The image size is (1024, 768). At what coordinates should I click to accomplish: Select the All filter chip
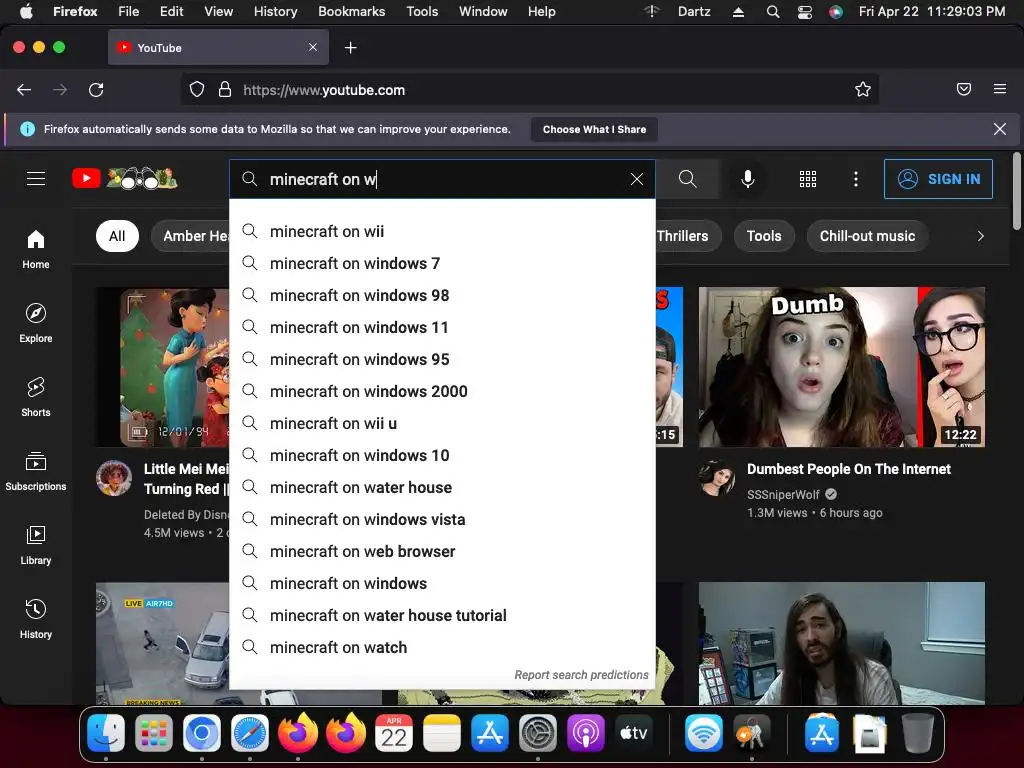(117, 236)
